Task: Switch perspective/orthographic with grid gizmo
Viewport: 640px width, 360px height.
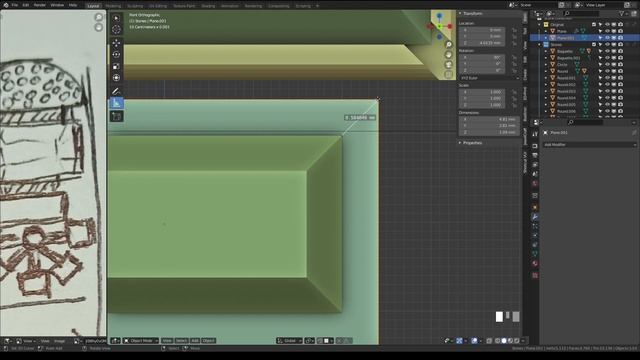Action: 449,75
